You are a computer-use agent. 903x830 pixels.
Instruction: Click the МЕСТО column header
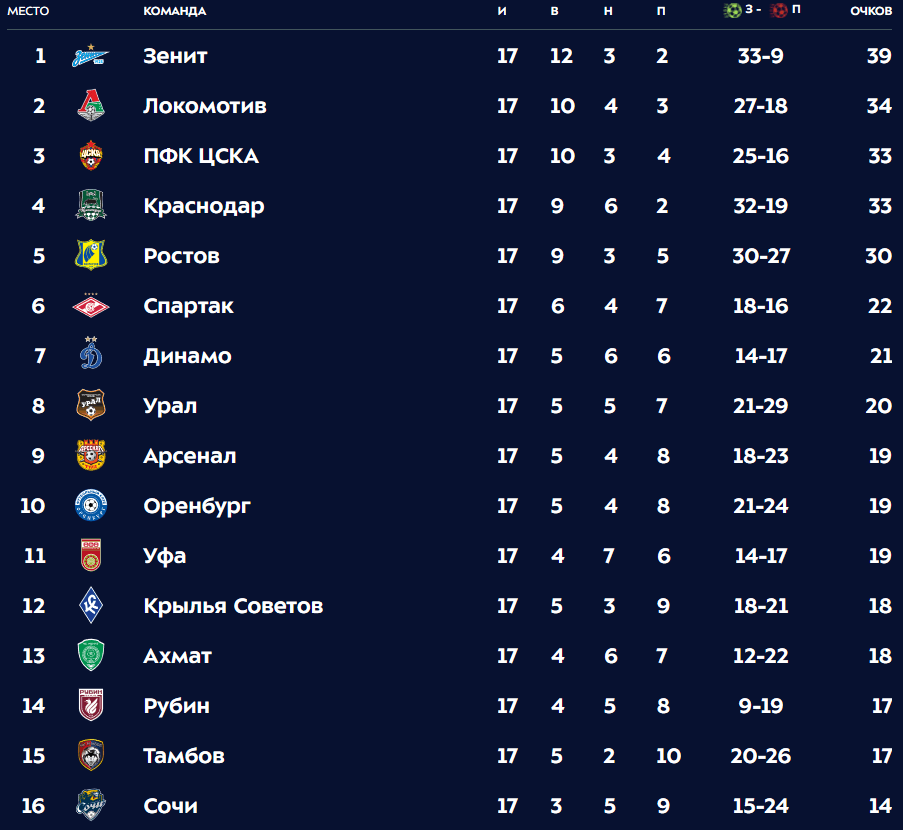click(x=28, y=11)
